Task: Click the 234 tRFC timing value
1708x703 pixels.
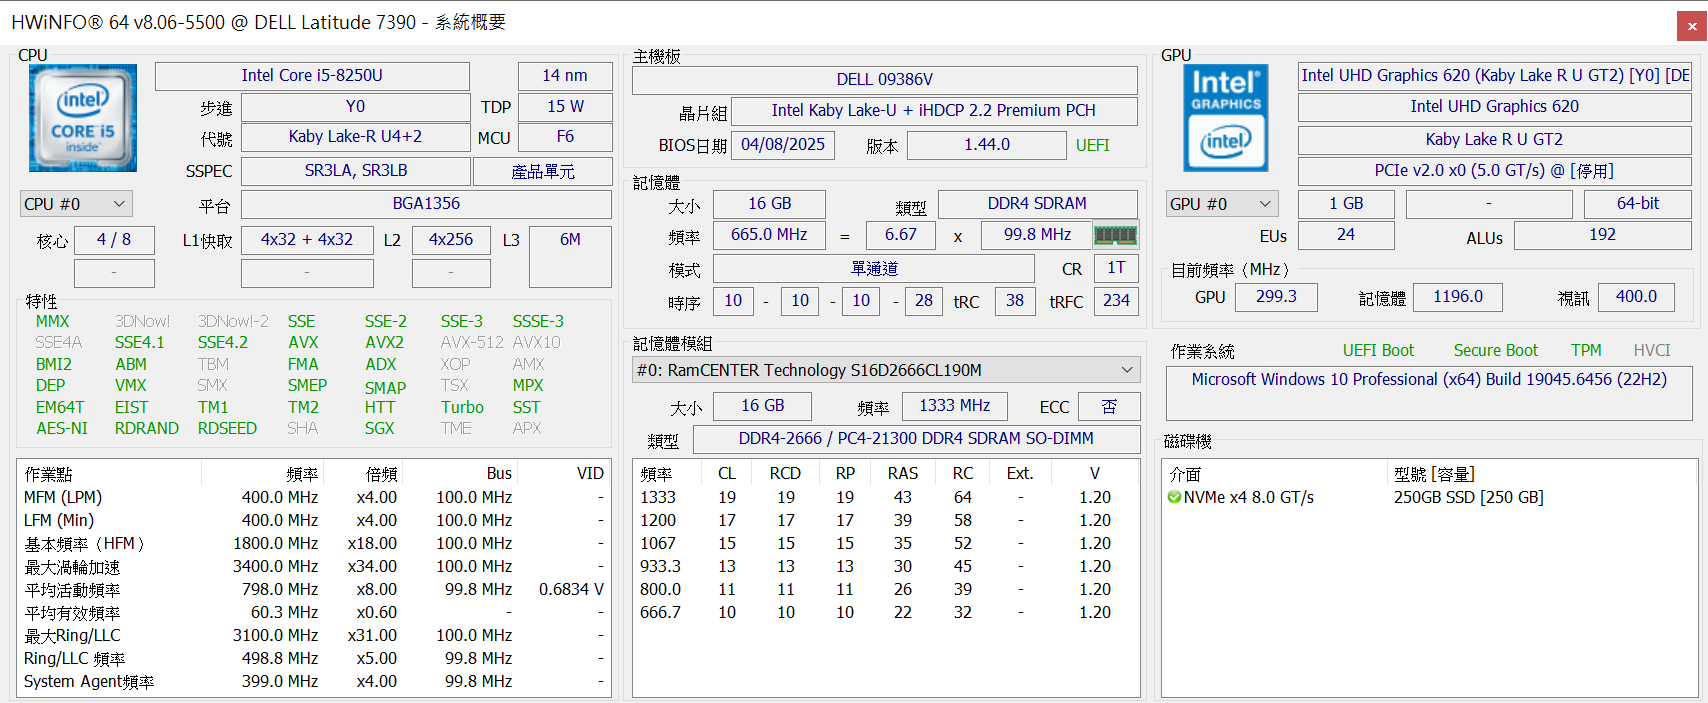Action: click(x=1116, y=301)
